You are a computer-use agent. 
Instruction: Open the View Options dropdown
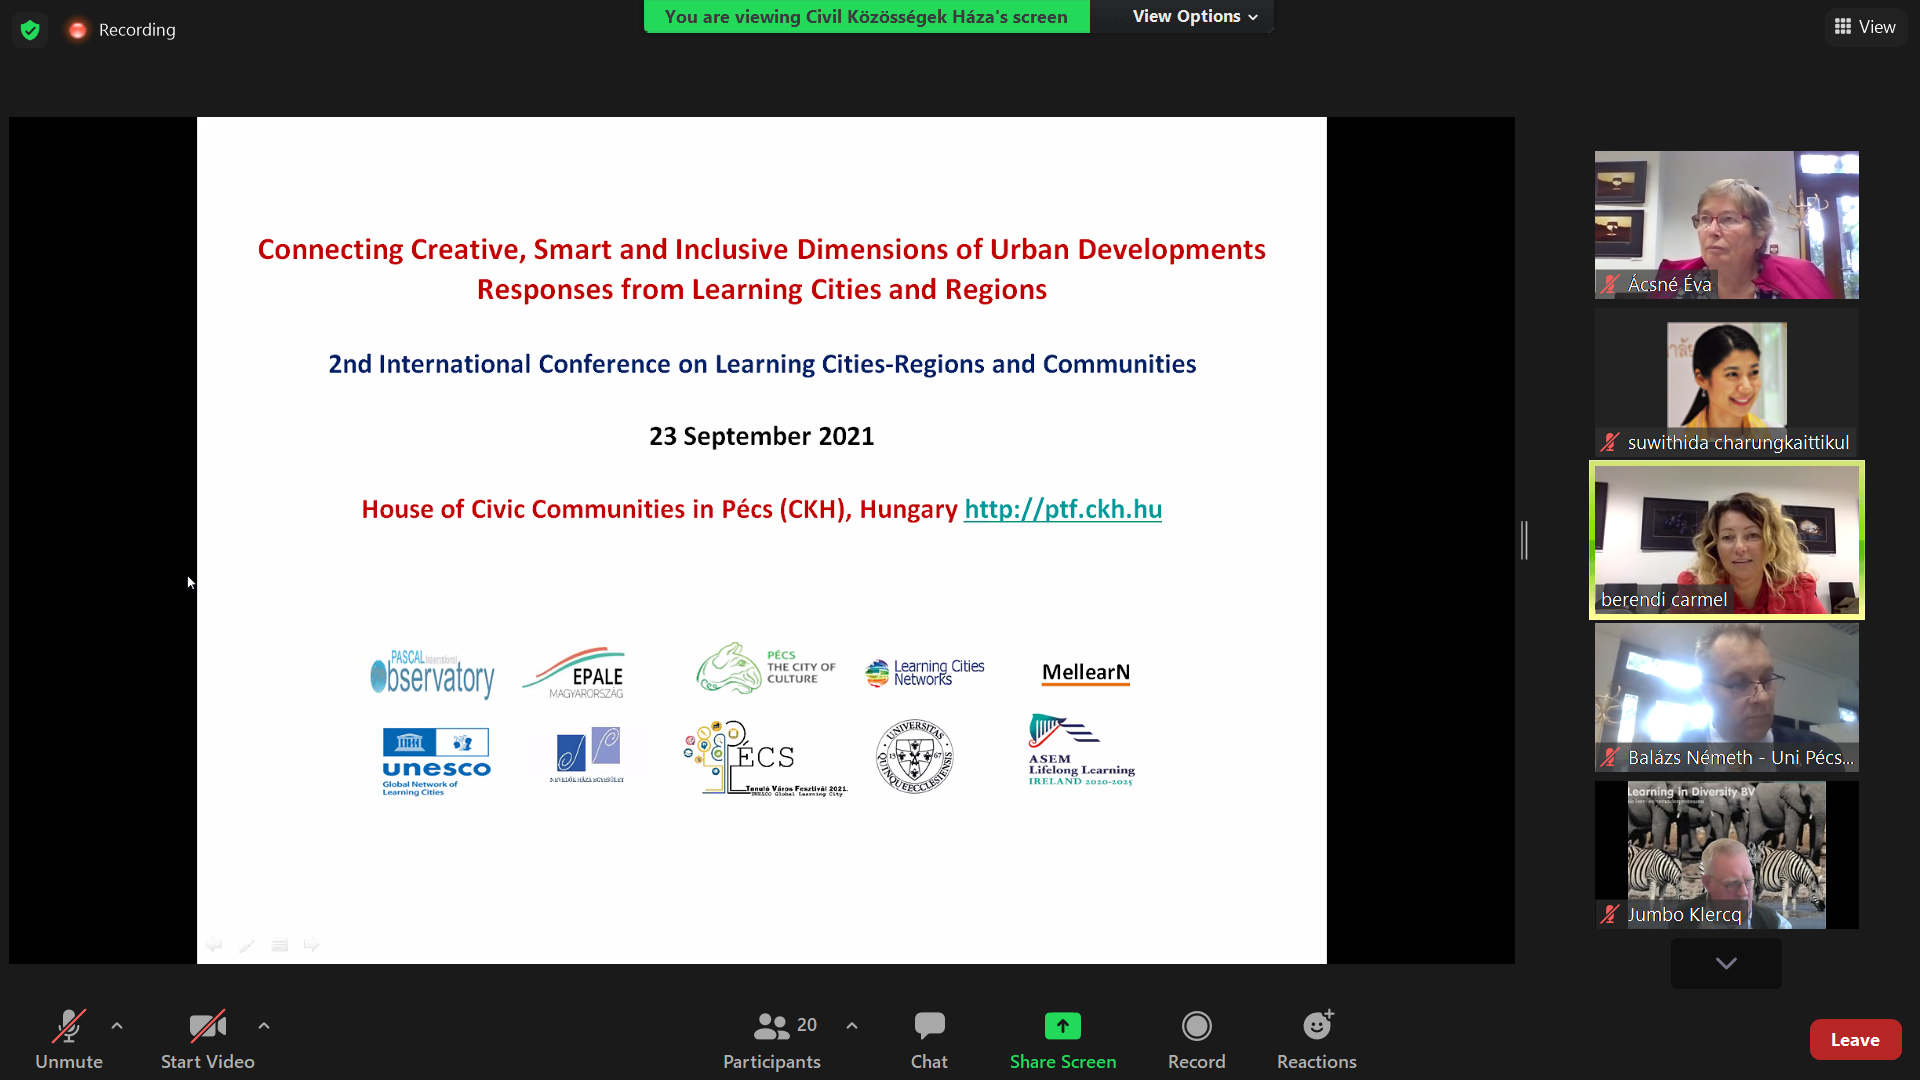tap(1194, 16)
